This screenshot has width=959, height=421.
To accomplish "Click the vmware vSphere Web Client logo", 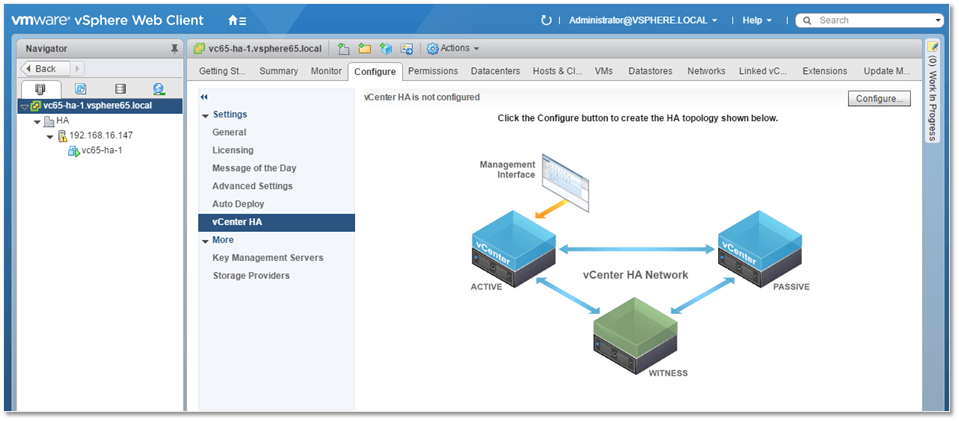I will pos(107,20).
